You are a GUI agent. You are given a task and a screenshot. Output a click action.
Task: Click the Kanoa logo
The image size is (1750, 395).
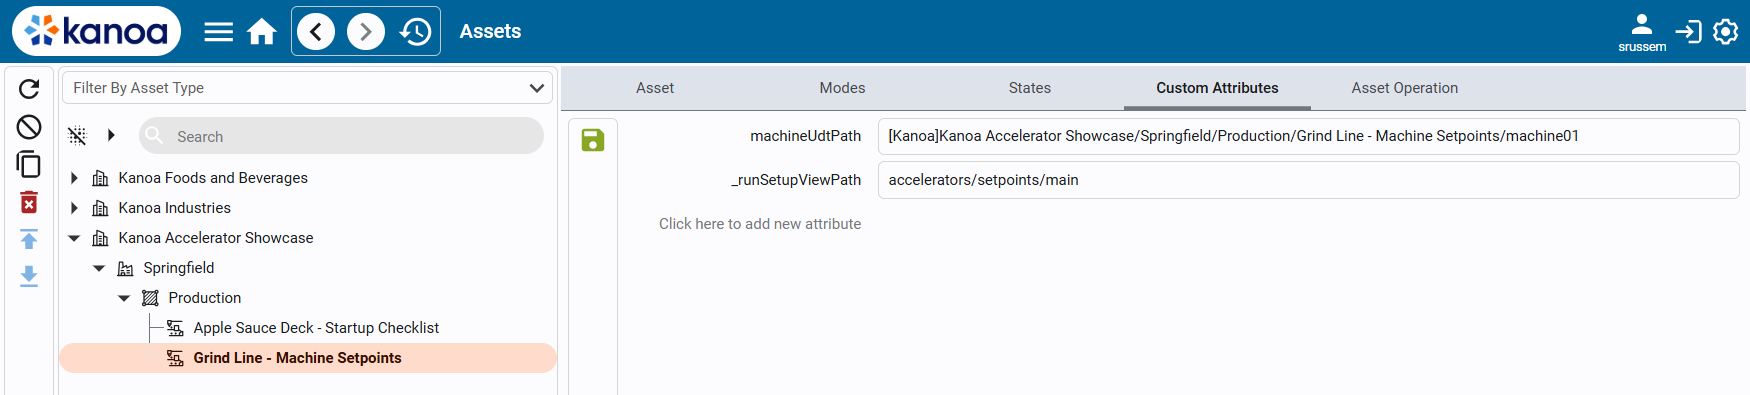[96, 31]
